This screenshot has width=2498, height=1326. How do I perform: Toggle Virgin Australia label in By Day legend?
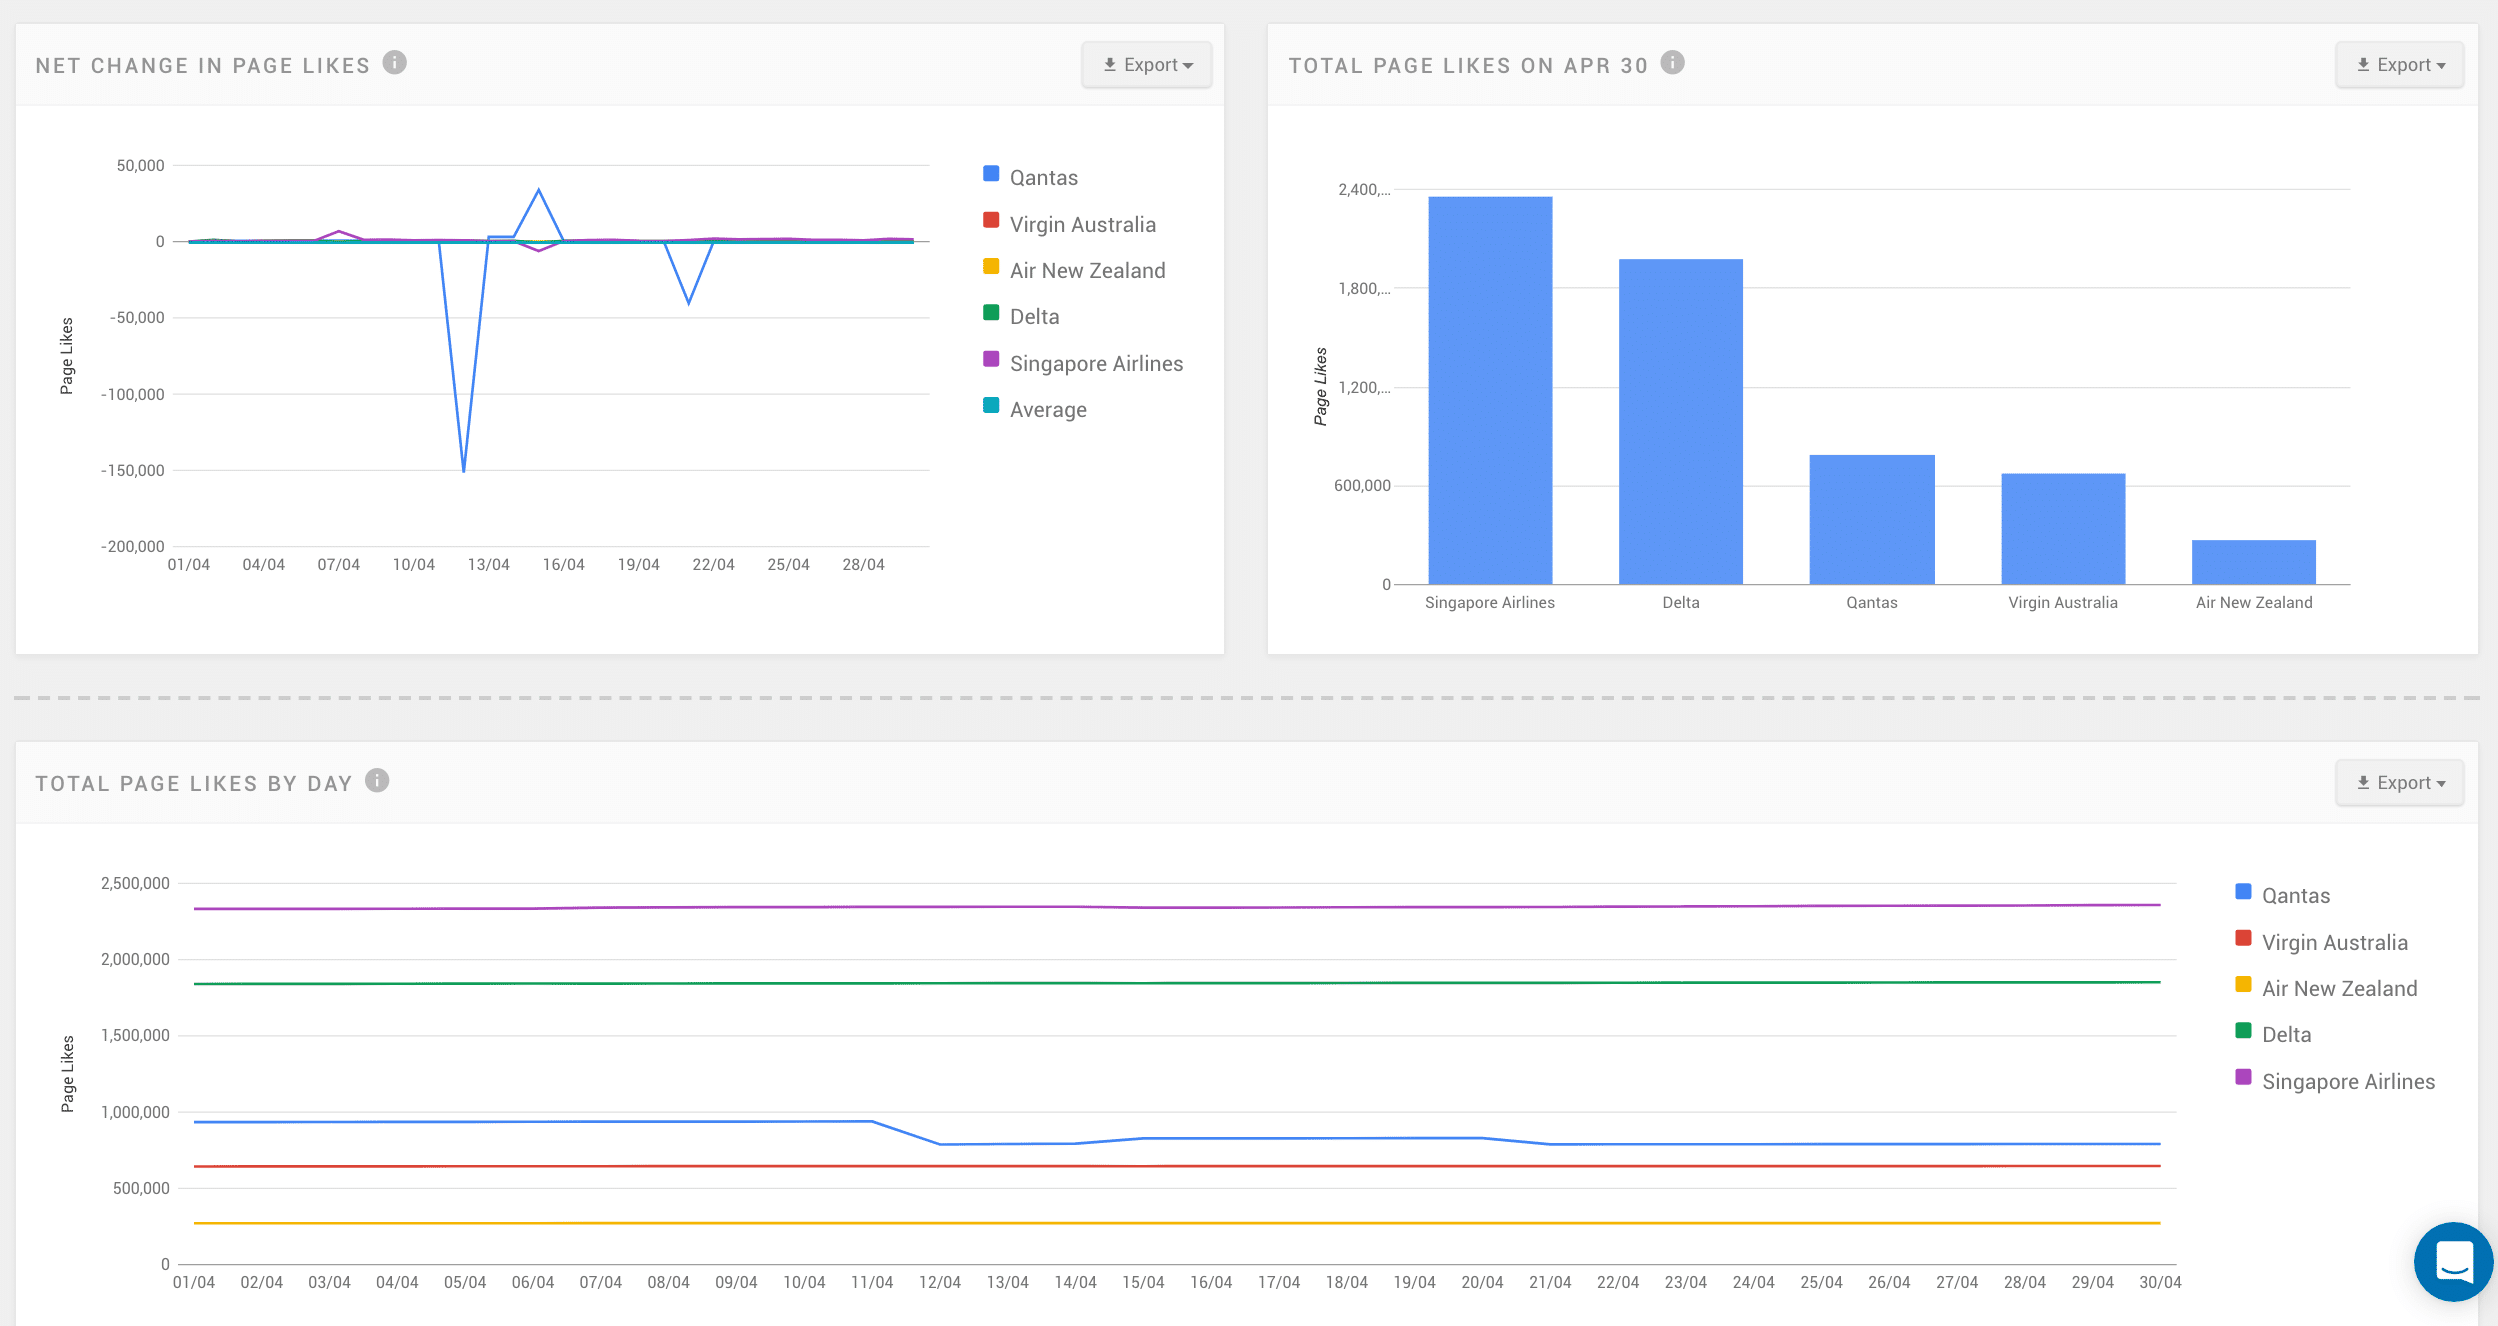[x=2335, y=943]
